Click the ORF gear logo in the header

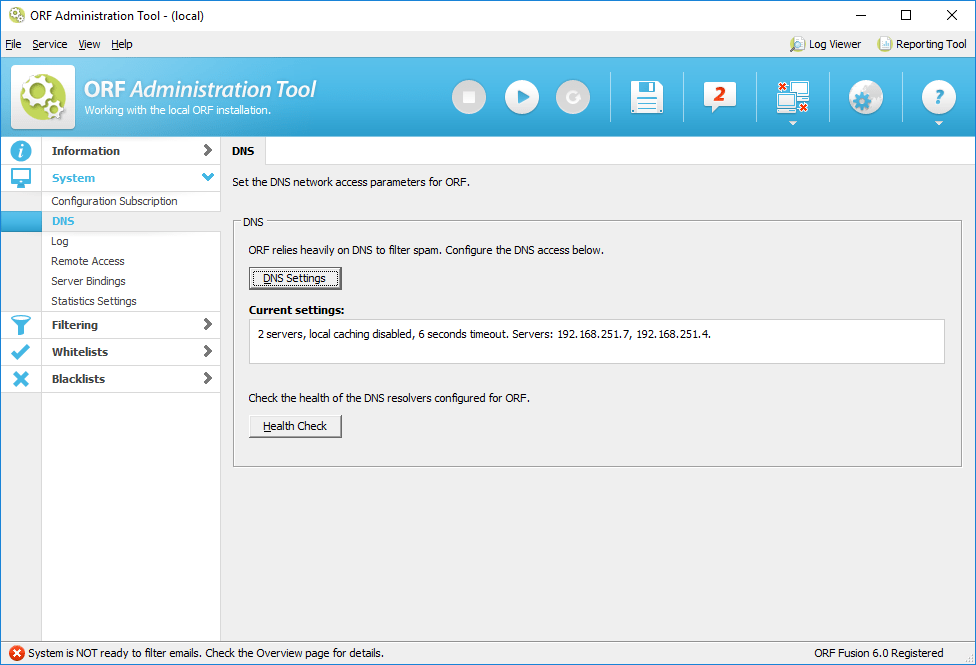pos(43,97)
